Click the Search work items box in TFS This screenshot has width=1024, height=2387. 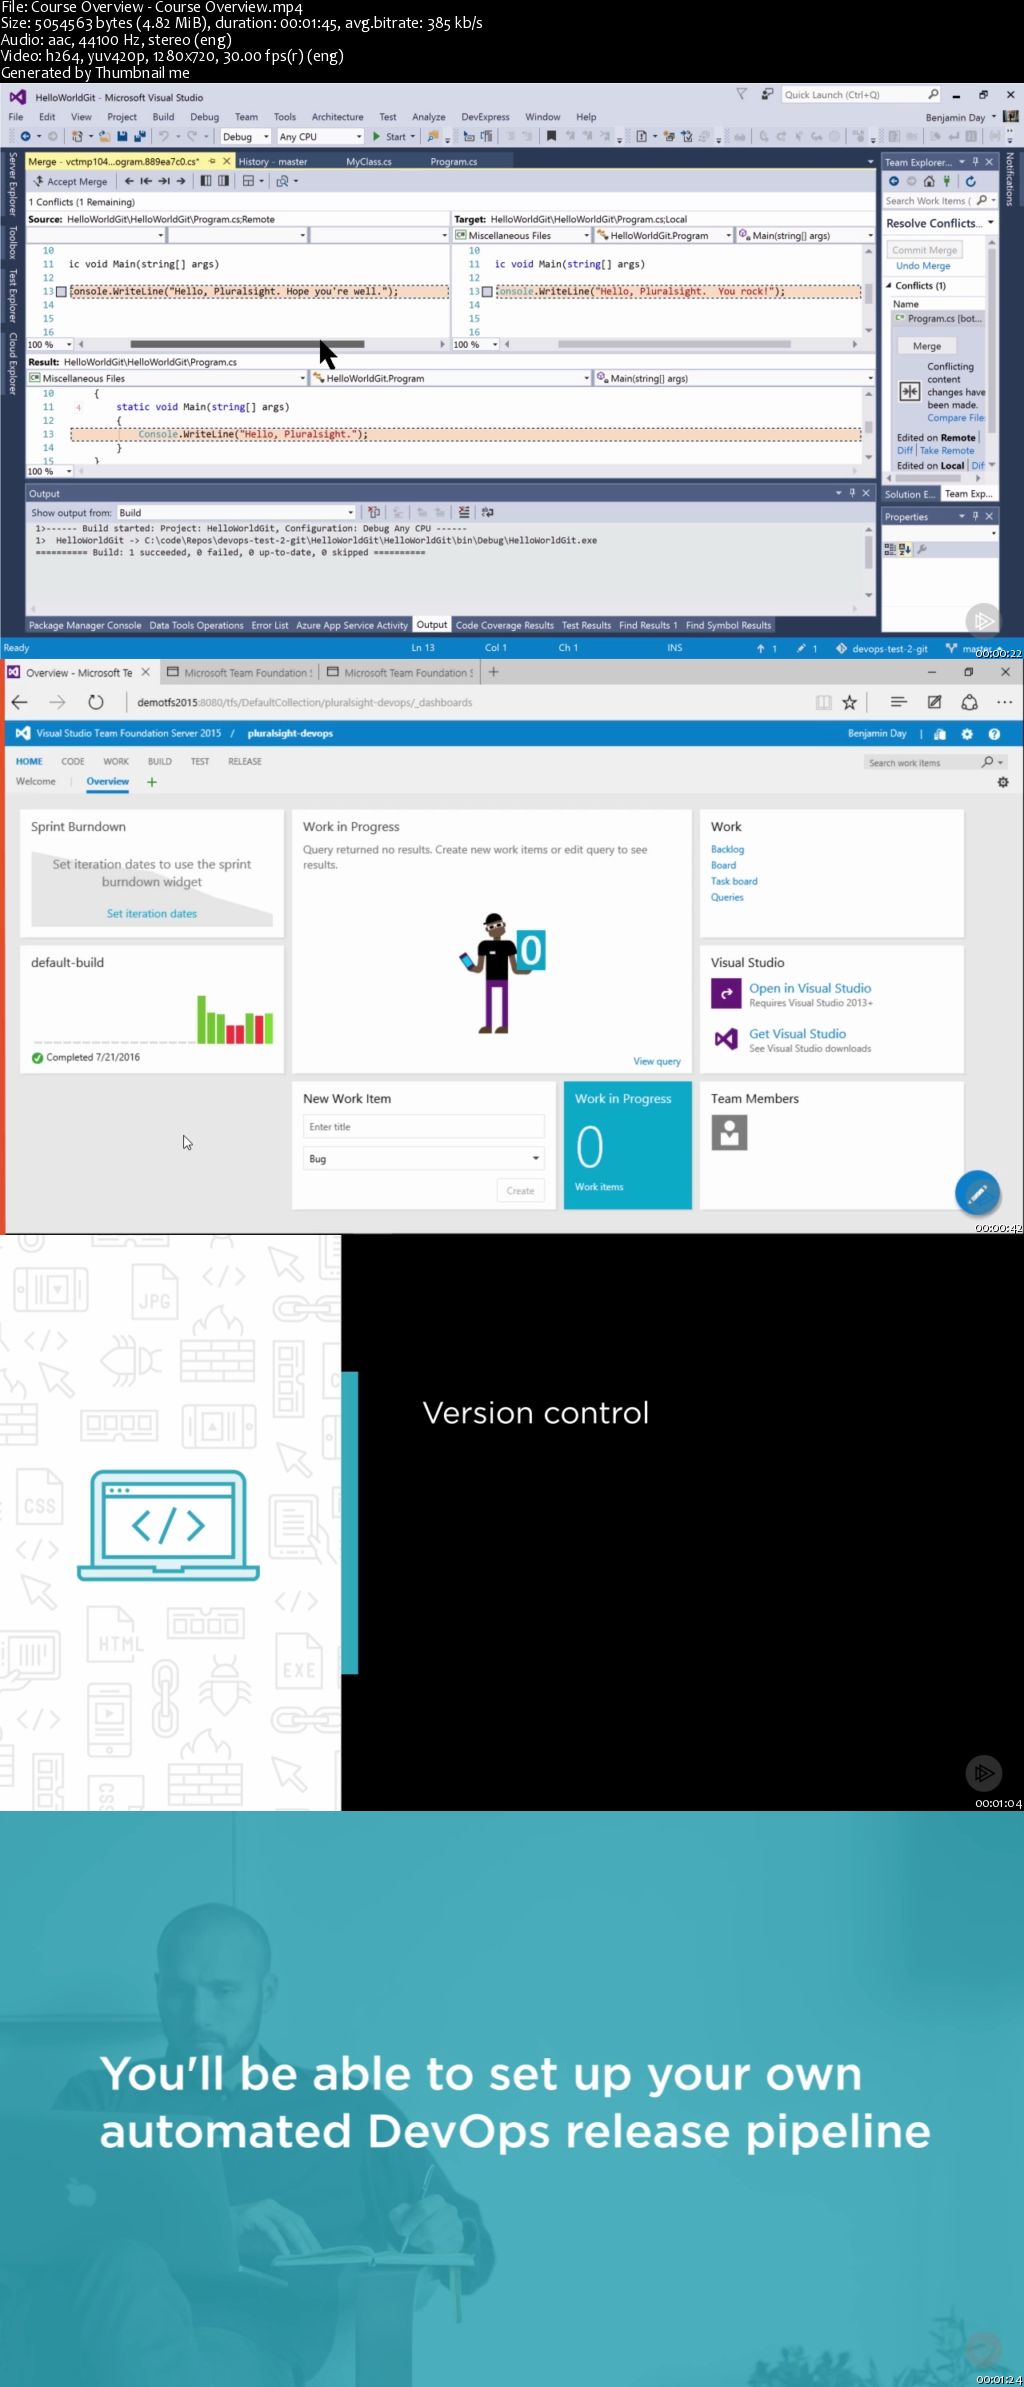coord(935,762)
